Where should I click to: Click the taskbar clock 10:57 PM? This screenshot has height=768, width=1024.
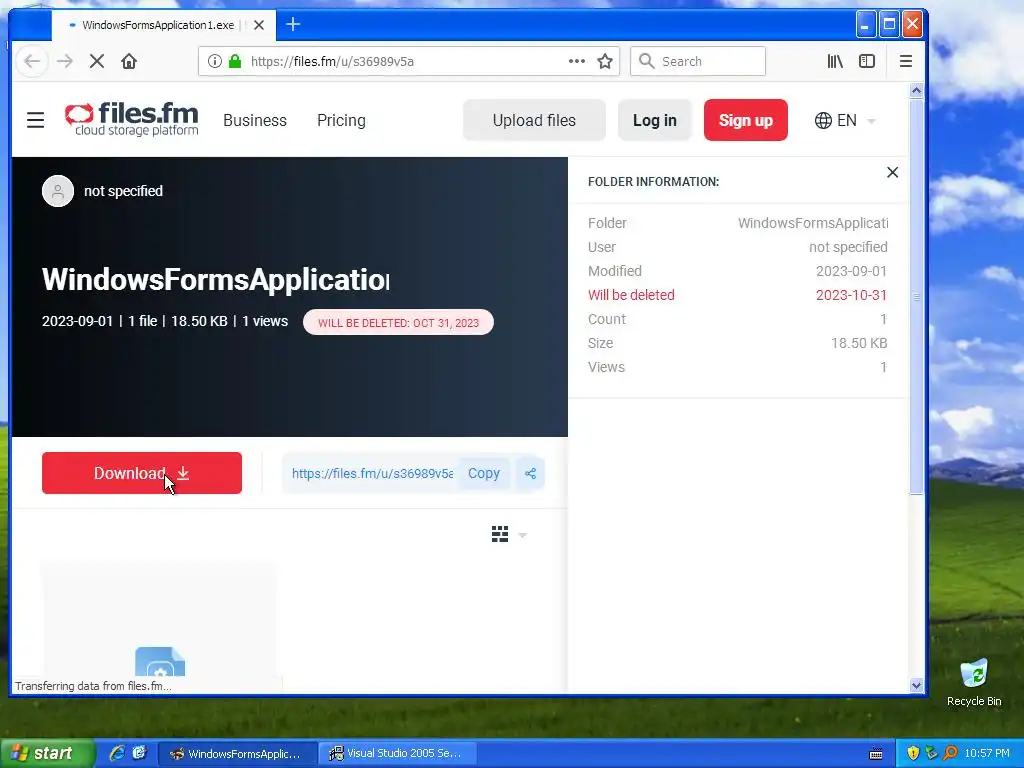point(987,754)
